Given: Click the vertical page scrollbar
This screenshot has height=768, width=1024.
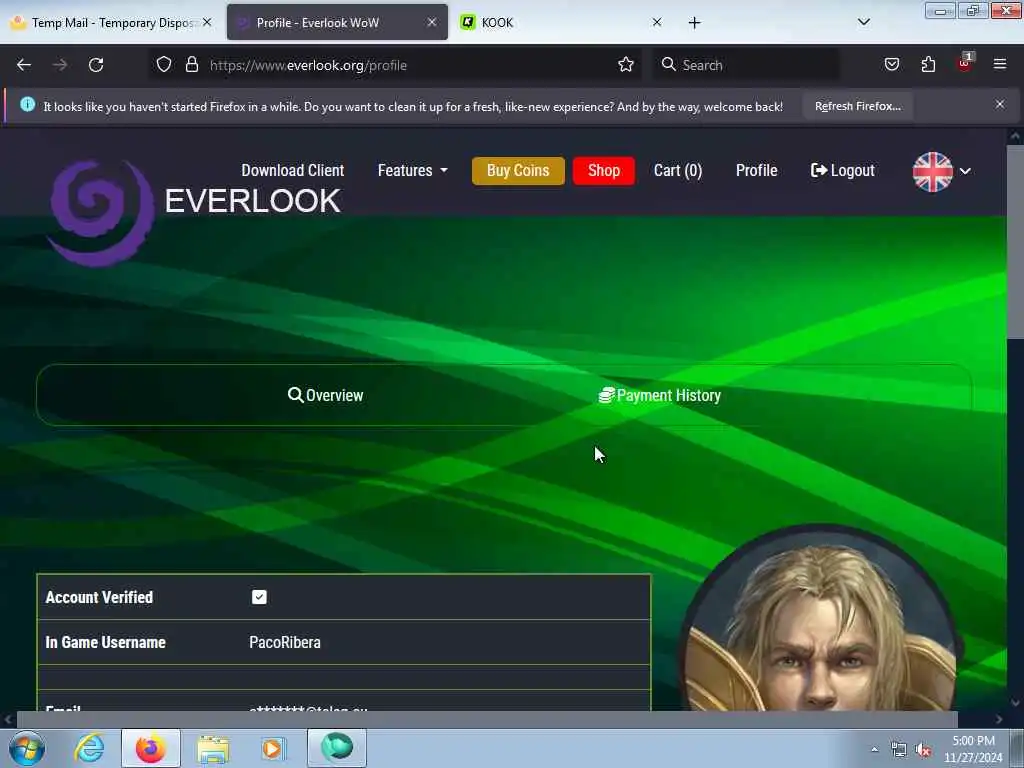Looking at the screenshot, I should click(x=1014, y=242).
